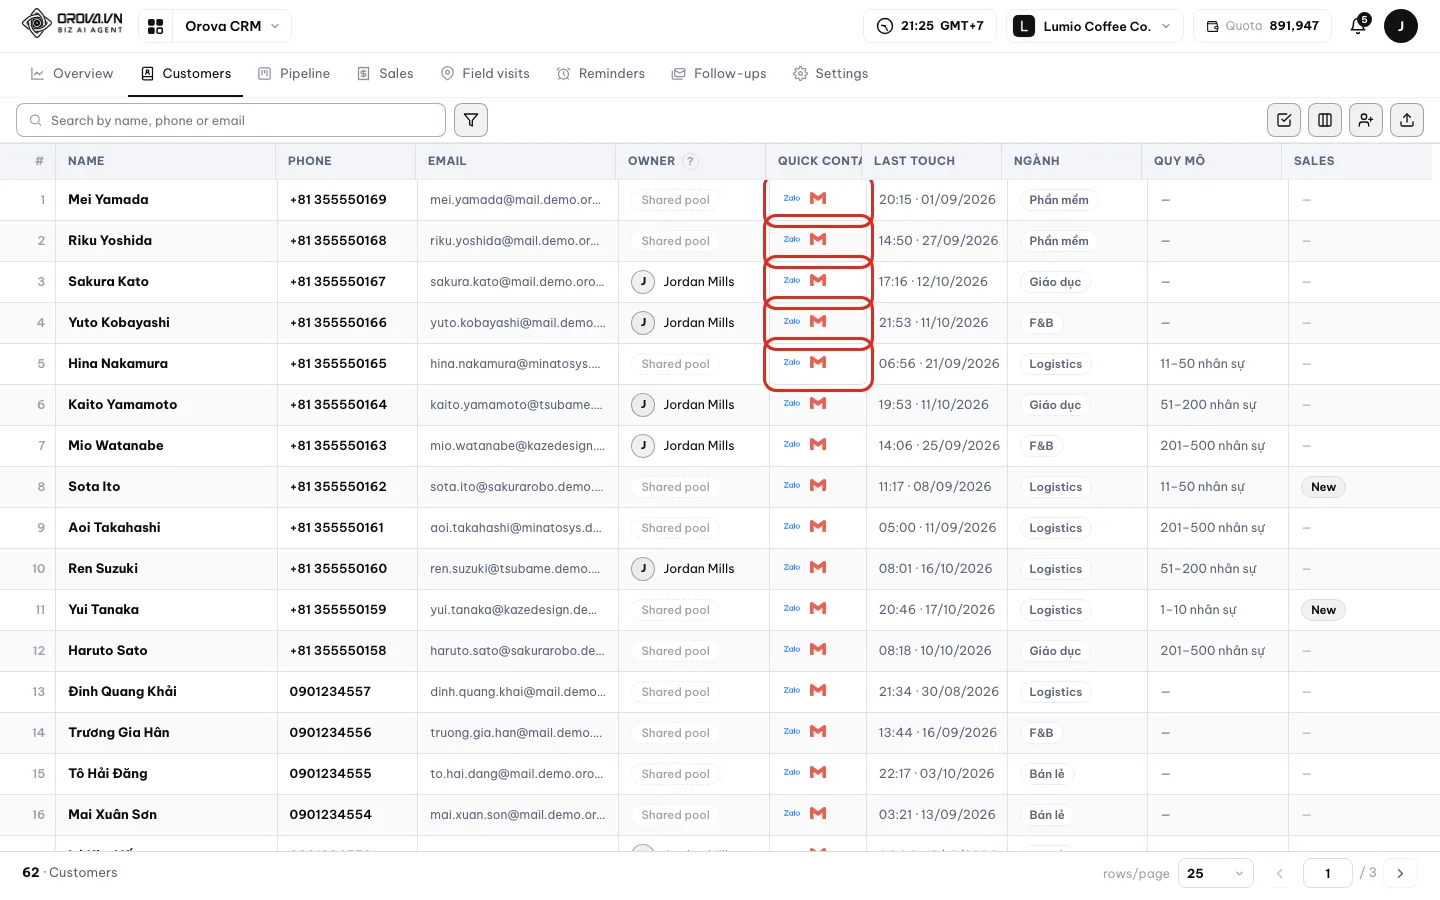Open Gmail for Trương Gia Hân
1440x900 pixels.
[x=818, y=732]
